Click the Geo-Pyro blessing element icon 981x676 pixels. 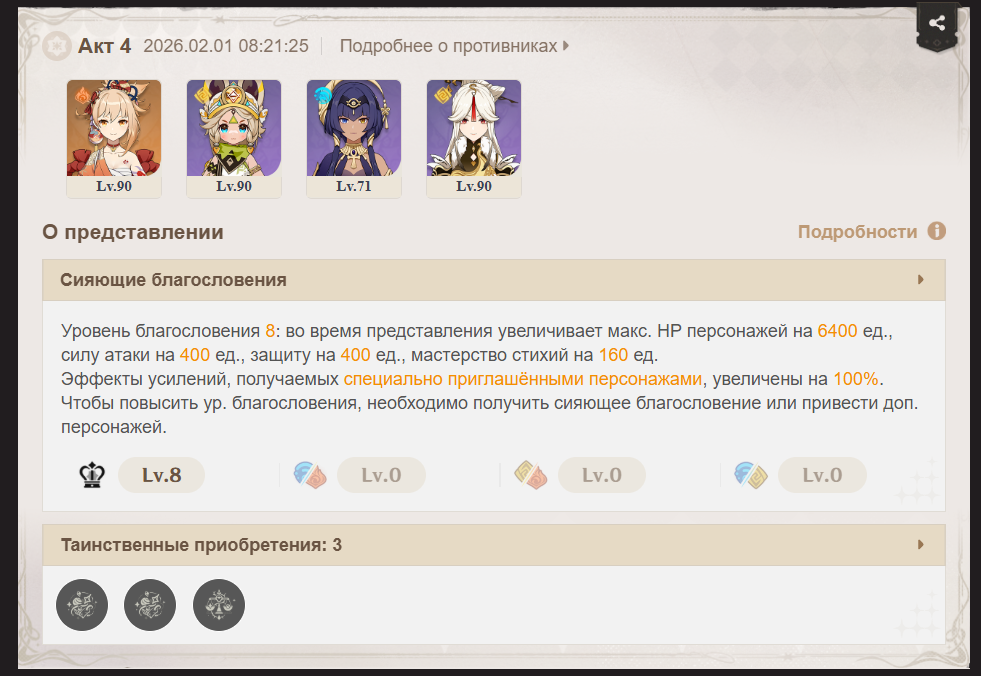point(531,475)
